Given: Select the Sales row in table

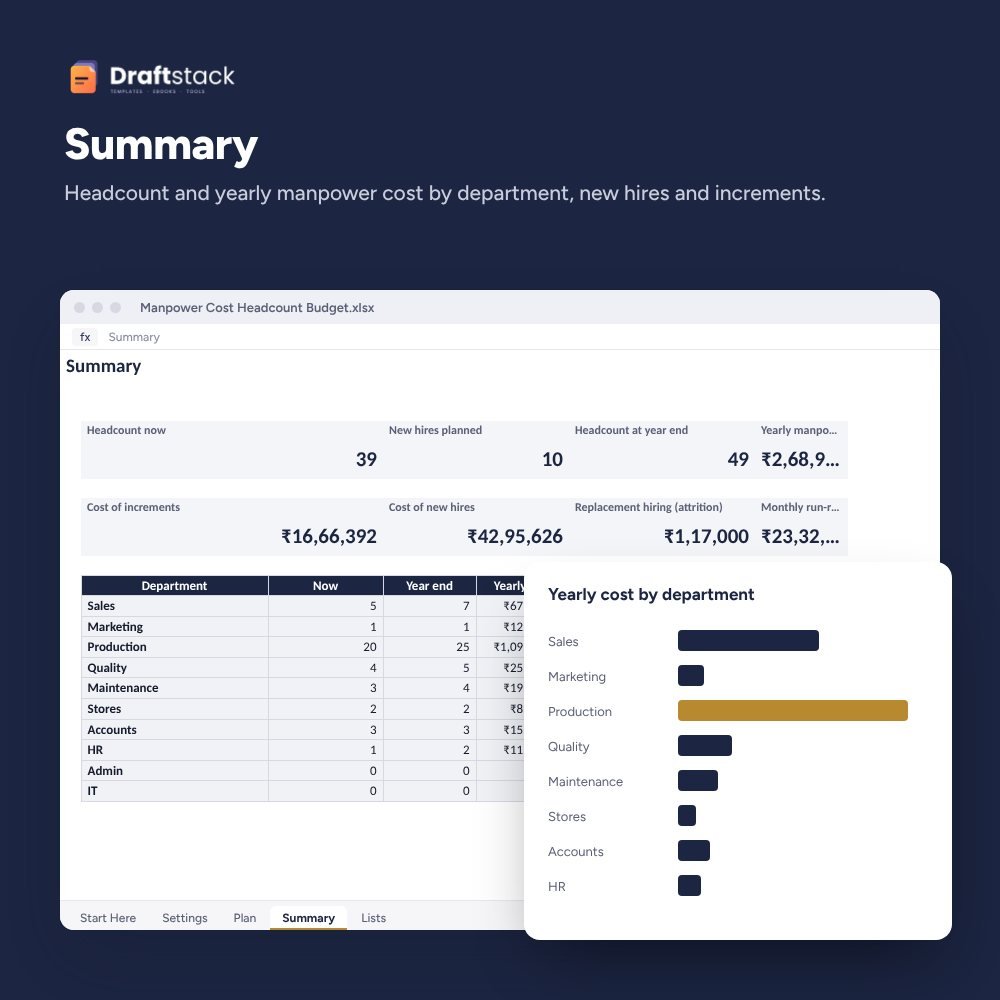Looking at the screenshot, I should coord(303,606).
